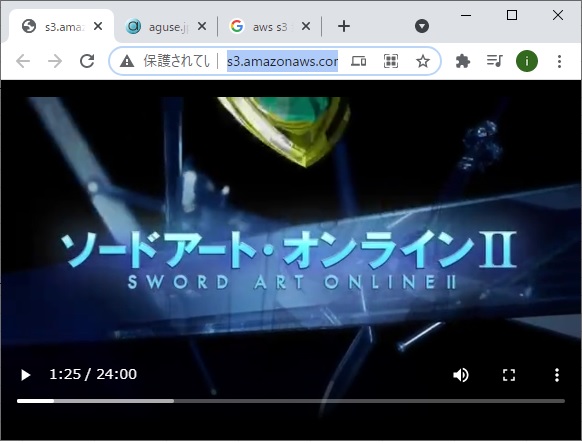This screenshot has height=443, width=582.
Task: Click the 保護されてい security label
Action: [176, 61]
